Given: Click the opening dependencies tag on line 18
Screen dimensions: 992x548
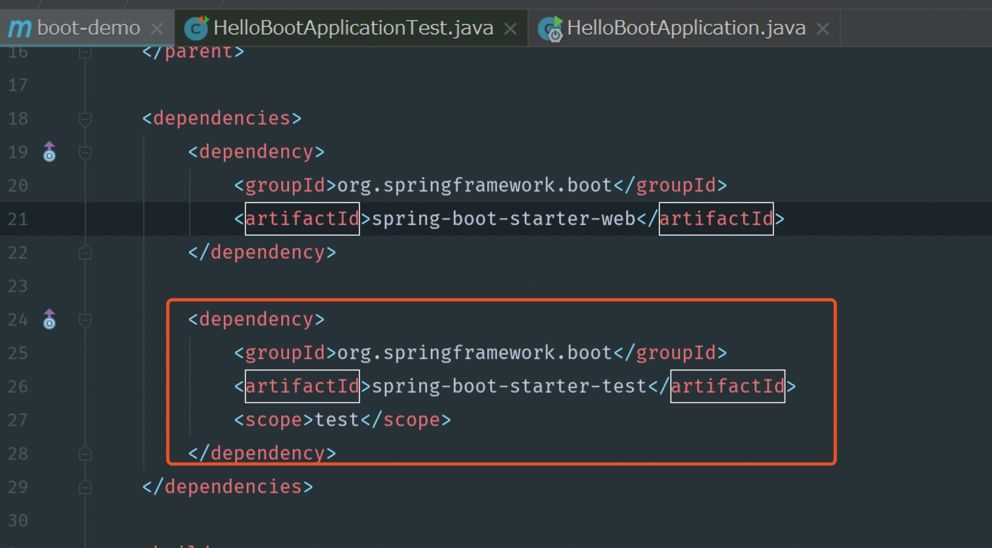Looking at the screenshot, I should point(221,118).
